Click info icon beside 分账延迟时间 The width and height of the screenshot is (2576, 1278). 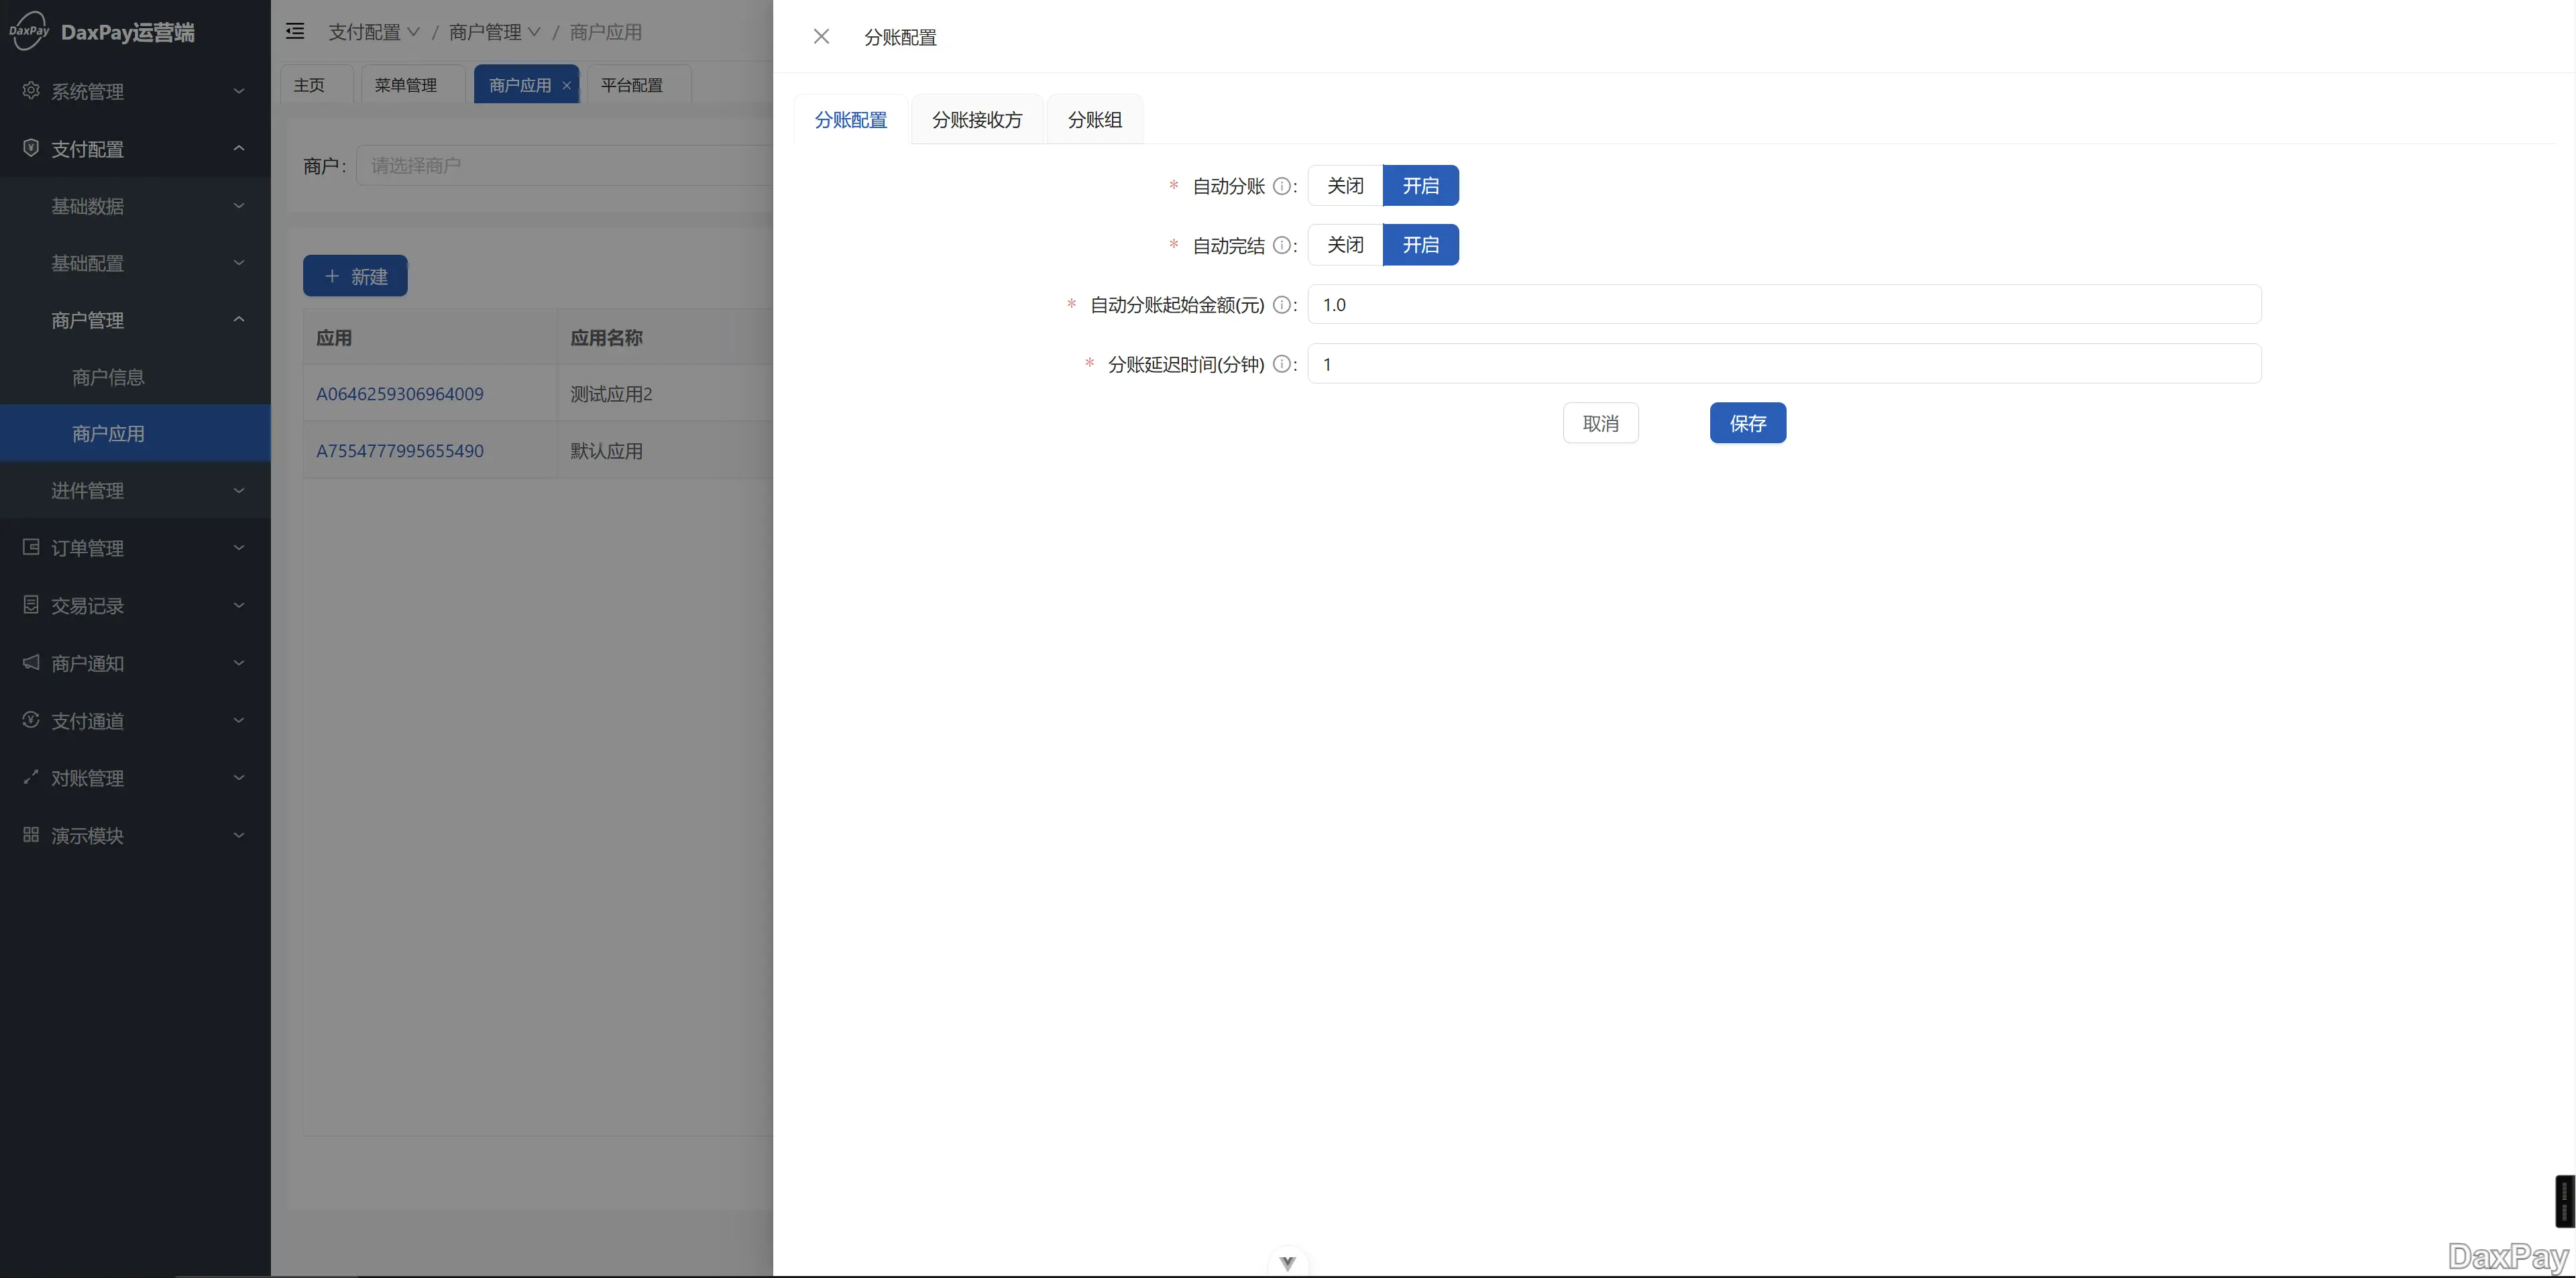click(1281, 364)
